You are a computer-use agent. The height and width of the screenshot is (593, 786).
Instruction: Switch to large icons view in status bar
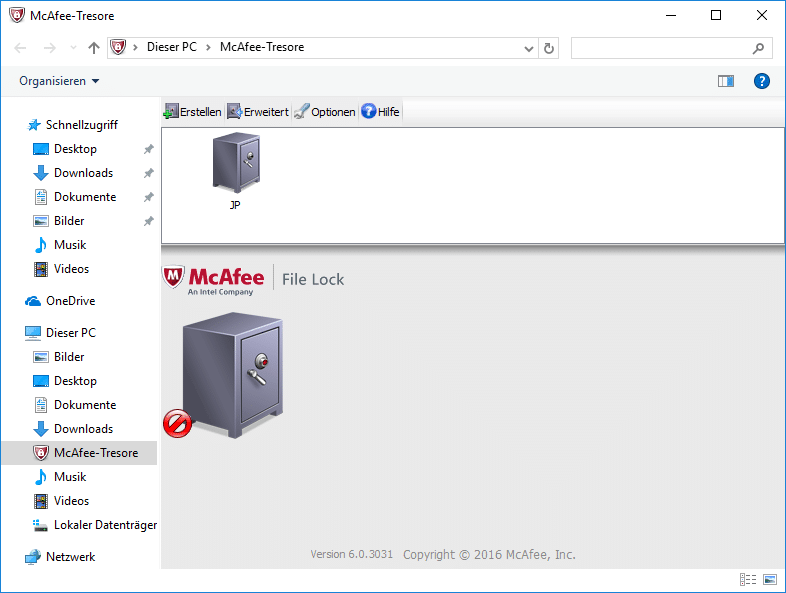(770, 579)
